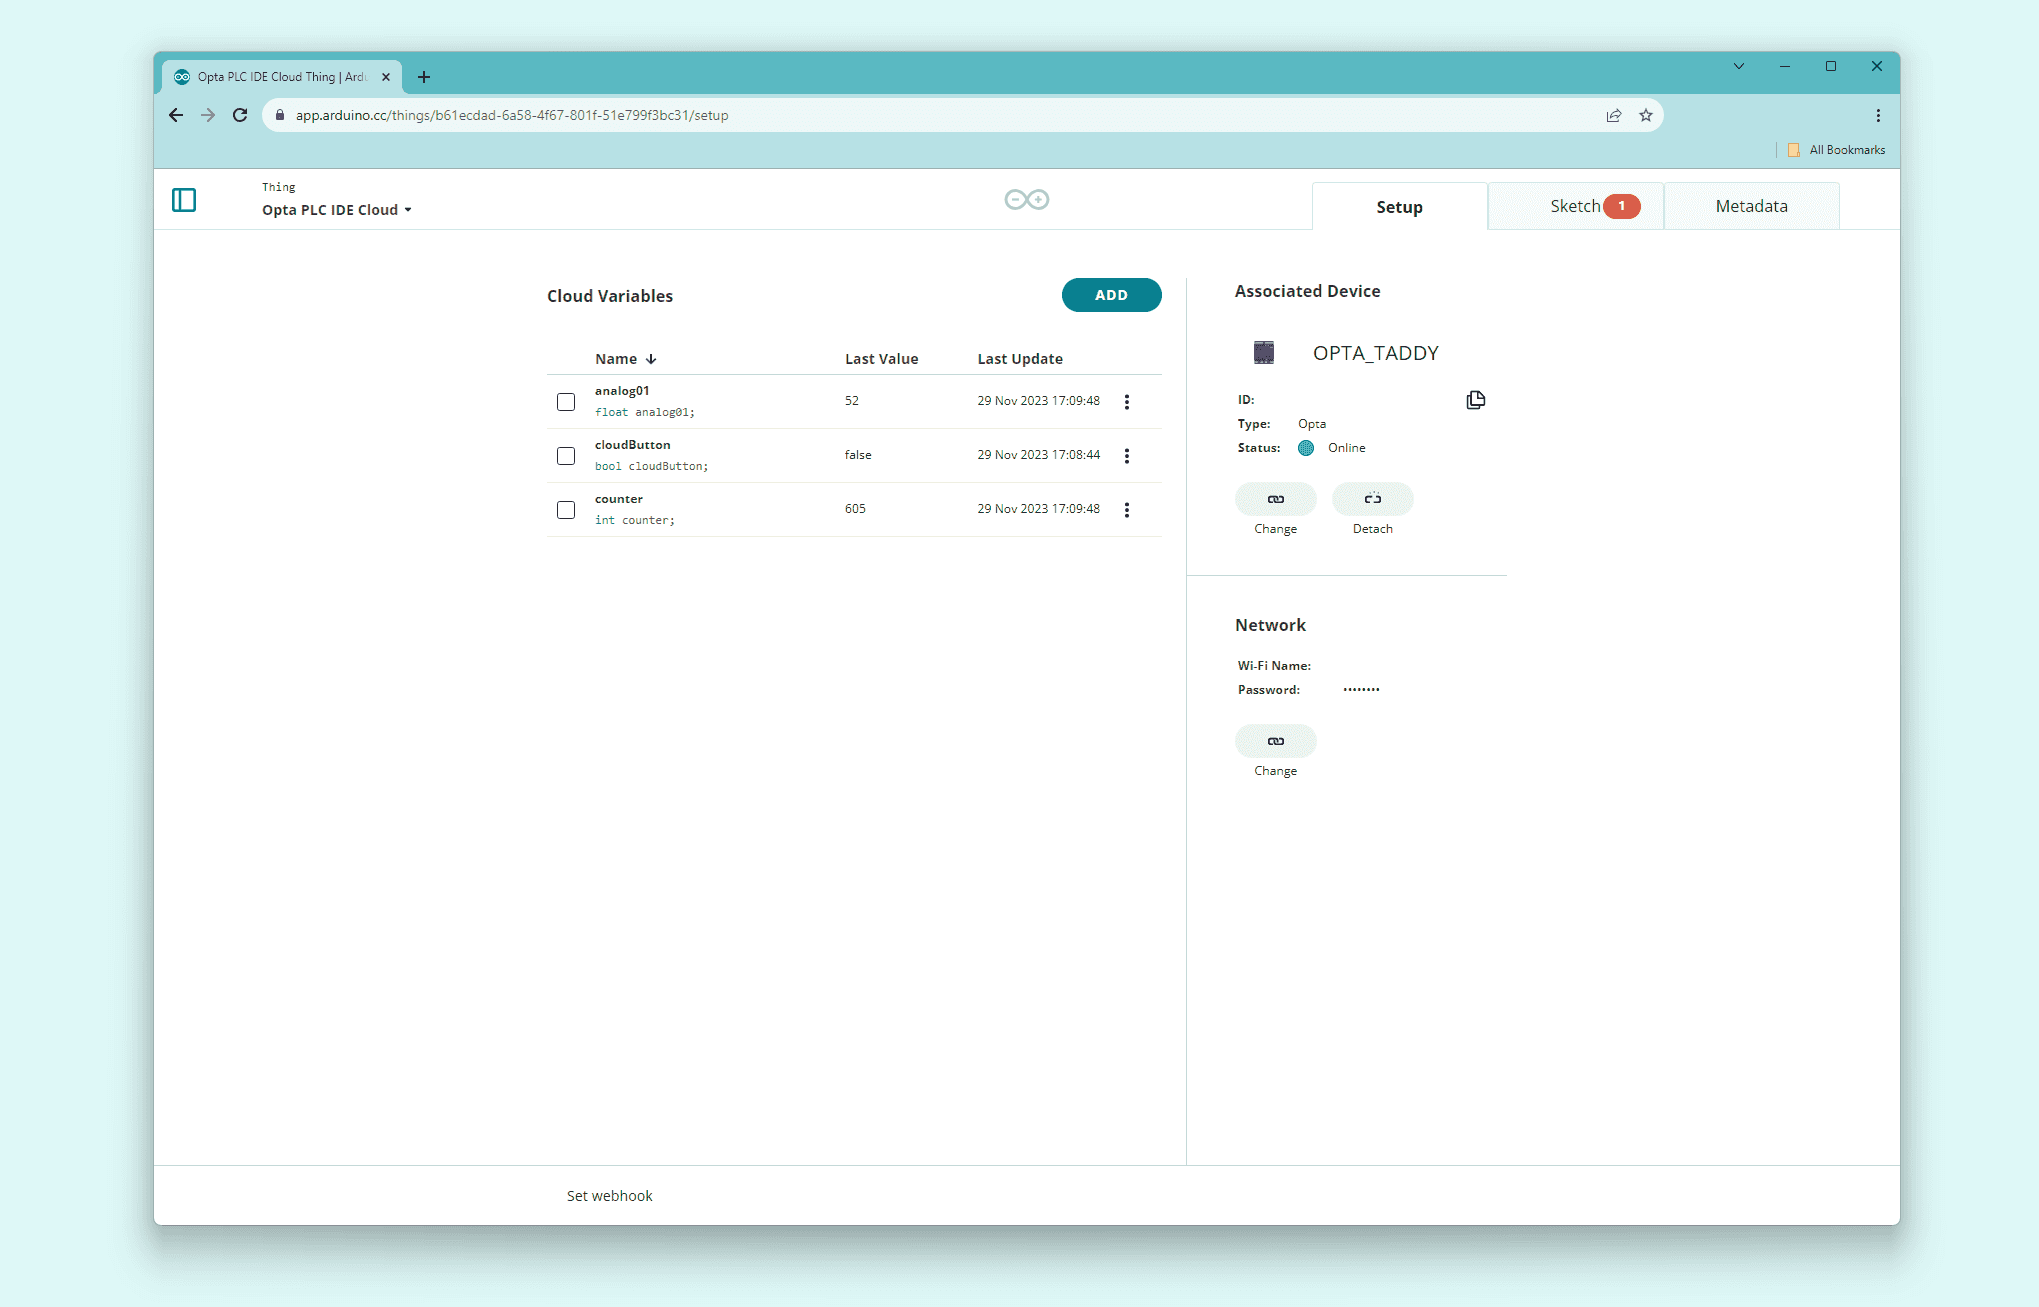Open the Opta PLC IDE Cloud dropdown

(x=337, y=210)
